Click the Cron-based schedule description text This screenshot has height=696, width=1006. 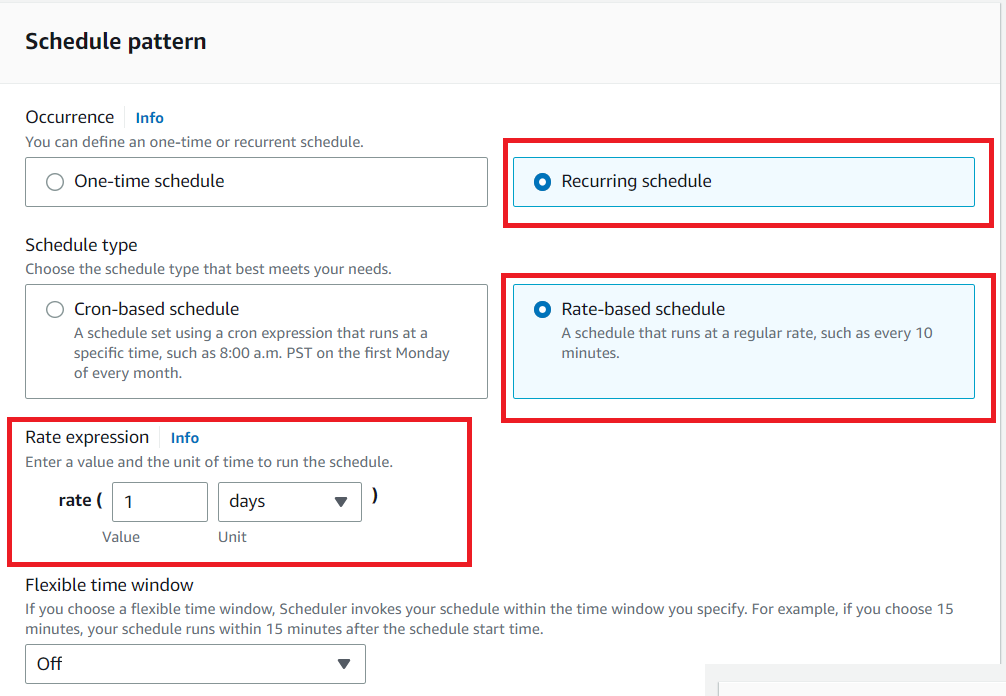click(x=262, y=353)
